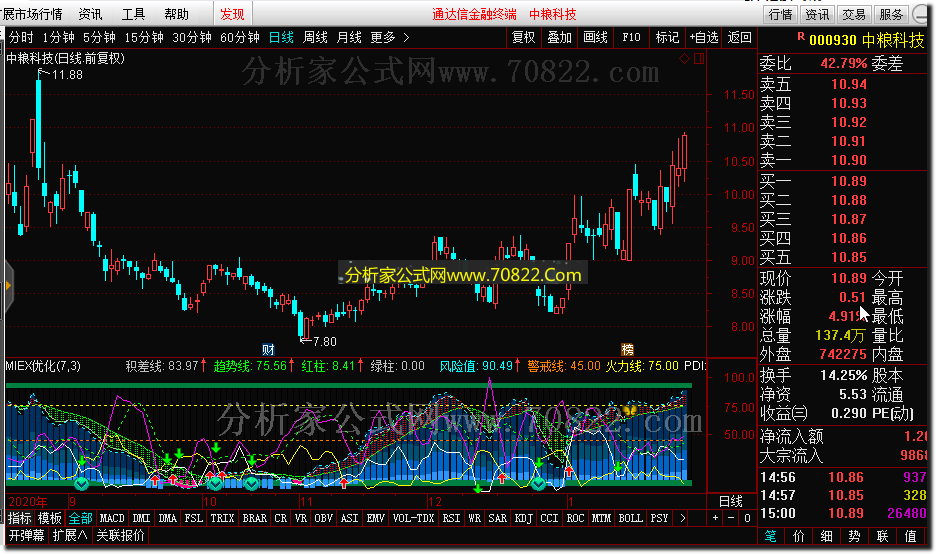
Task: Select the BRAR indicator
Action: [255, 518]
